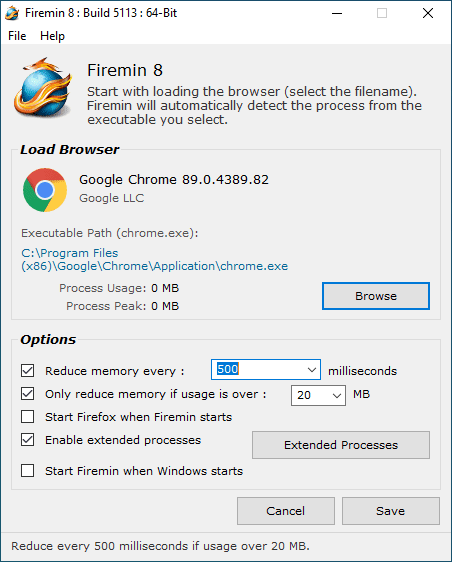Check Start Firemin when Windows starts
The image size is (452, 562).
pyautogui.click(x=28, y=471)
